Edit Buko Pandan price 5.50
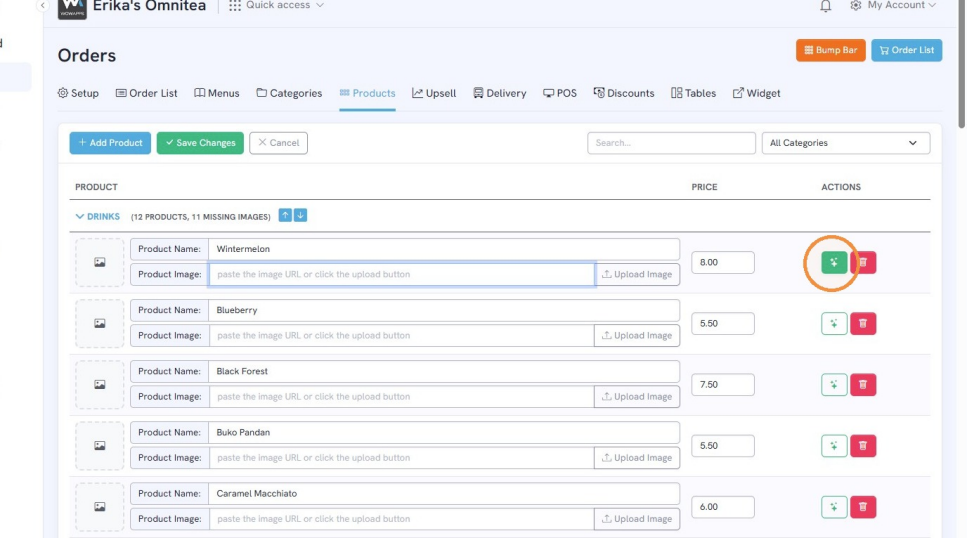Viewport: 967px width, 538px height. [x=723, y=445]
